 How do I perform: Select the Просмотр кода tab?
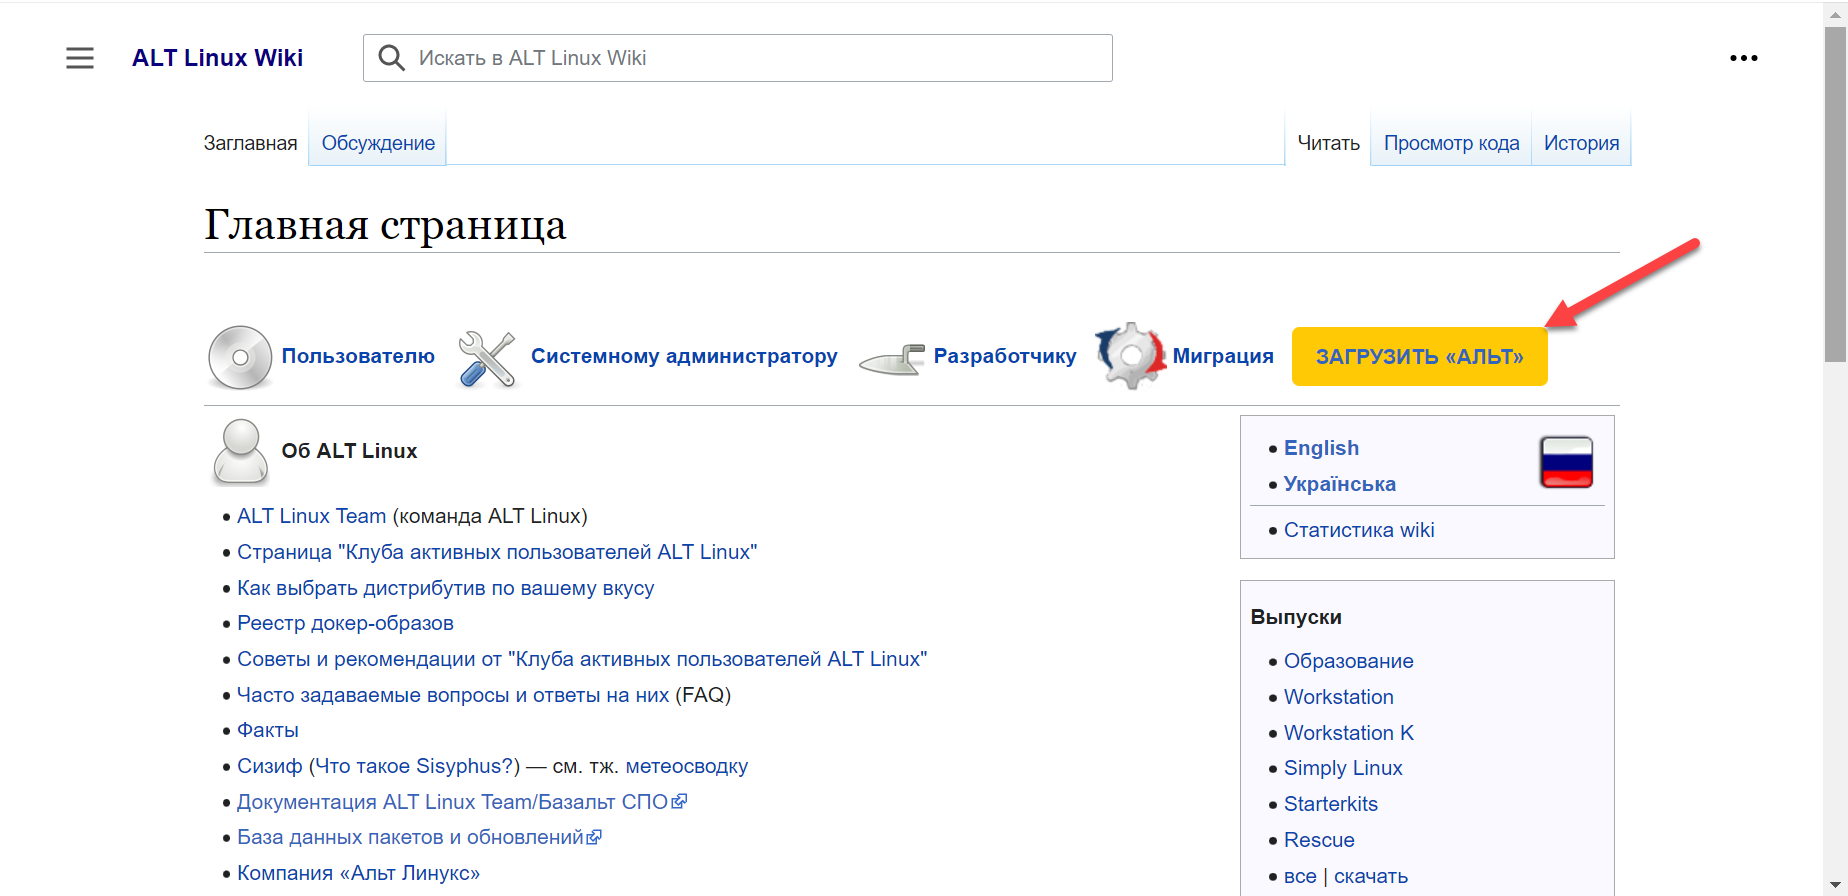(x=1451, y=143)
